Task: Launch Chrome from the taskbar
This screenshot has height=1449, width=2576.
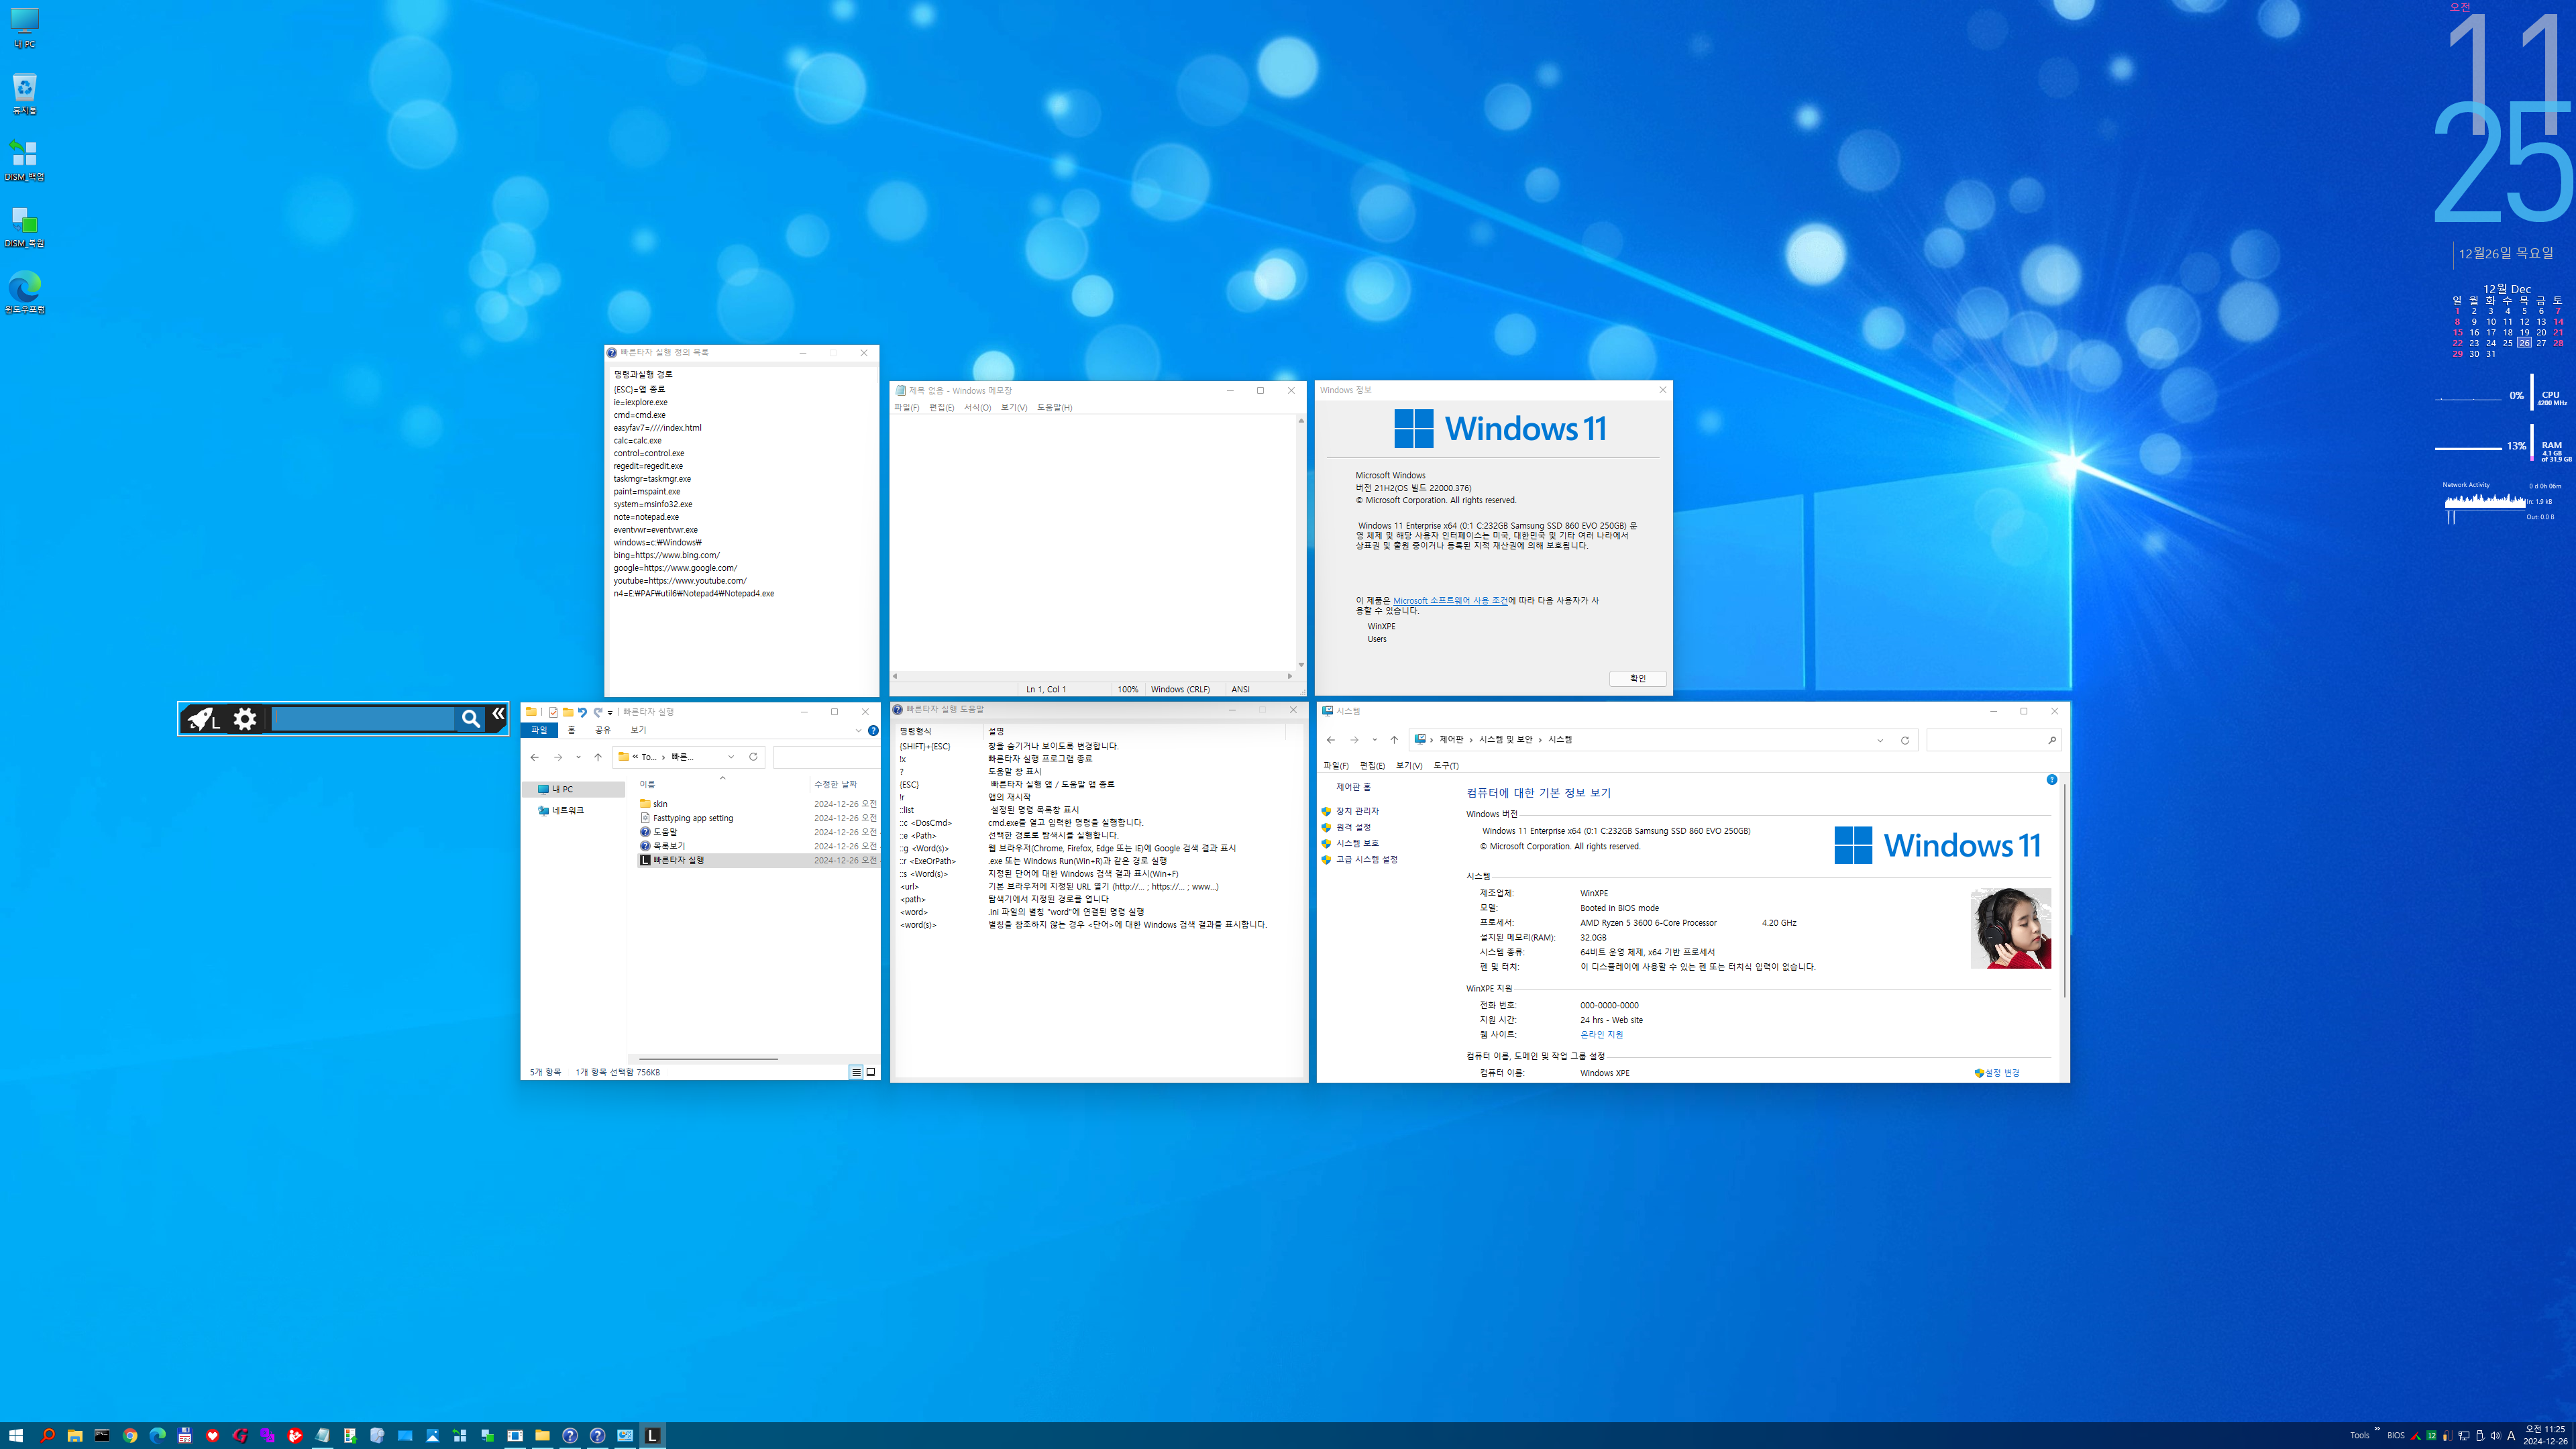Action: (130, 1435)
